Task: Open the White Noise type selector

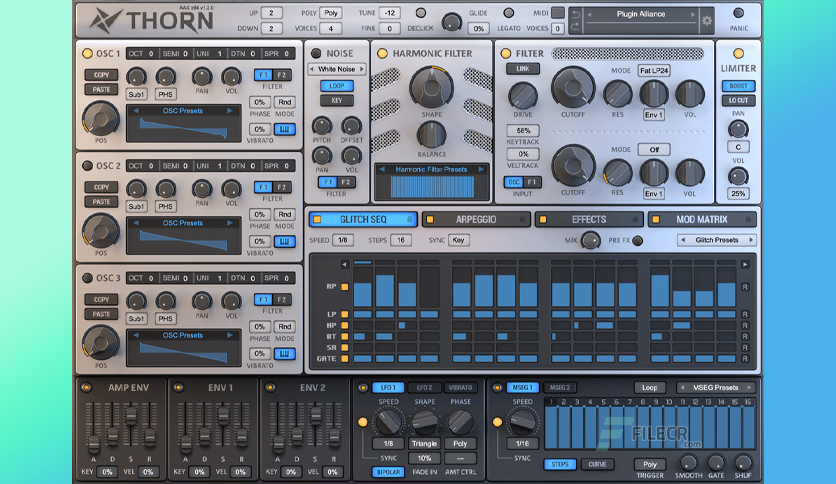Action: tap(336, 69)
